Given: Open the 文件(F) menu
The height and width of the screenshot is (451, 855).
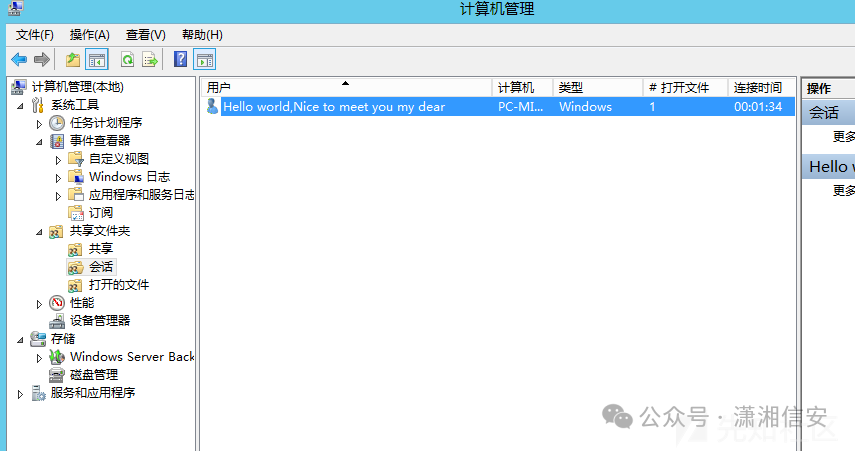Looking at the screenshot, I should (35, 35).
